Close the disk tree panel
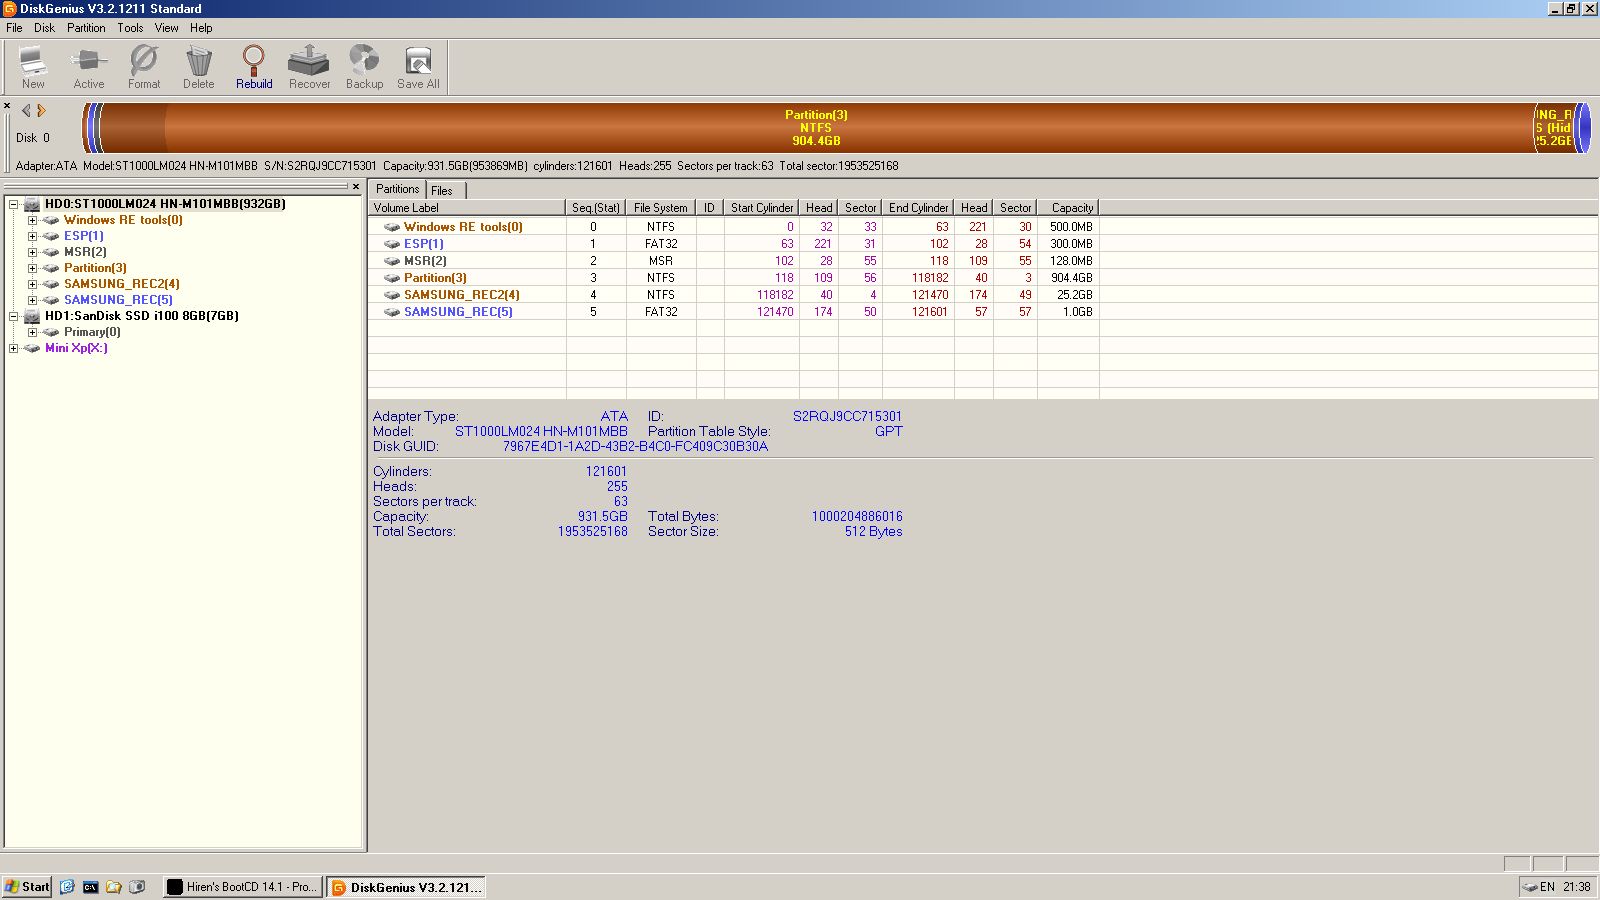 tap(356, 187)
